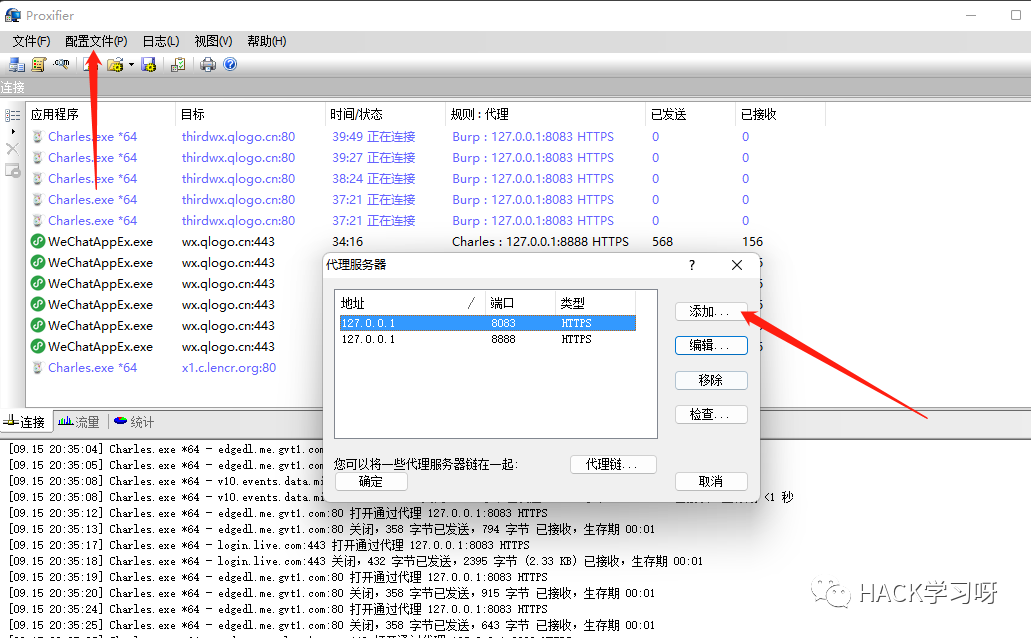This screenshot has width=1031, height=638.
Task: Open the 视图(V) menu
Action: click(x=213, y=41)
